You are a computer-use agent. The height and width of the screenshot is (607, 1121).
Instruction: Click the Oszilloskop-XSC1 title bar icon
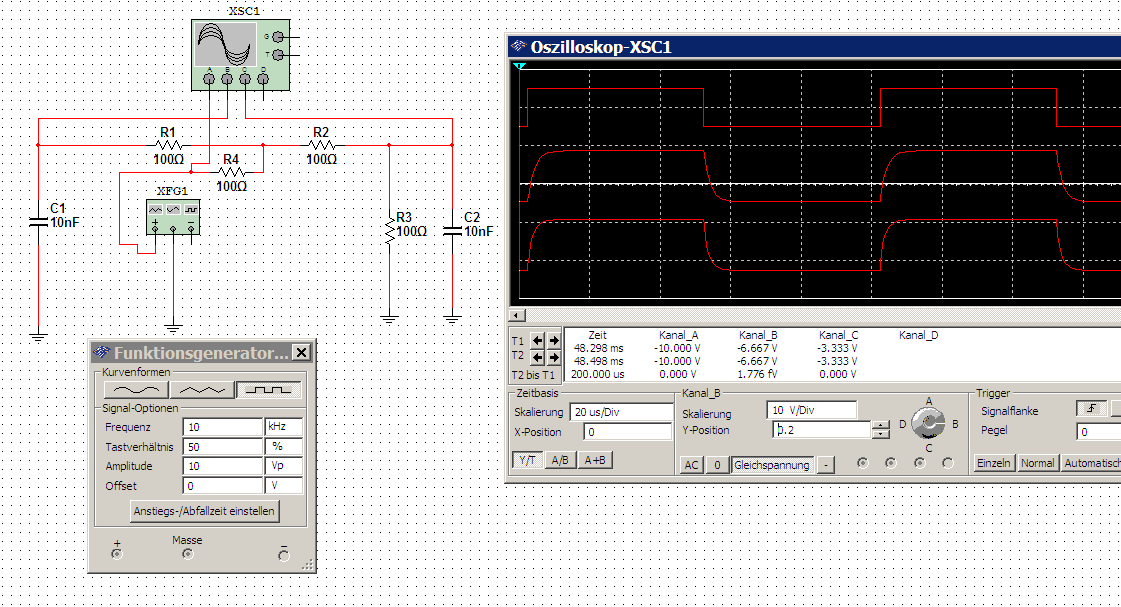[518, 47]
